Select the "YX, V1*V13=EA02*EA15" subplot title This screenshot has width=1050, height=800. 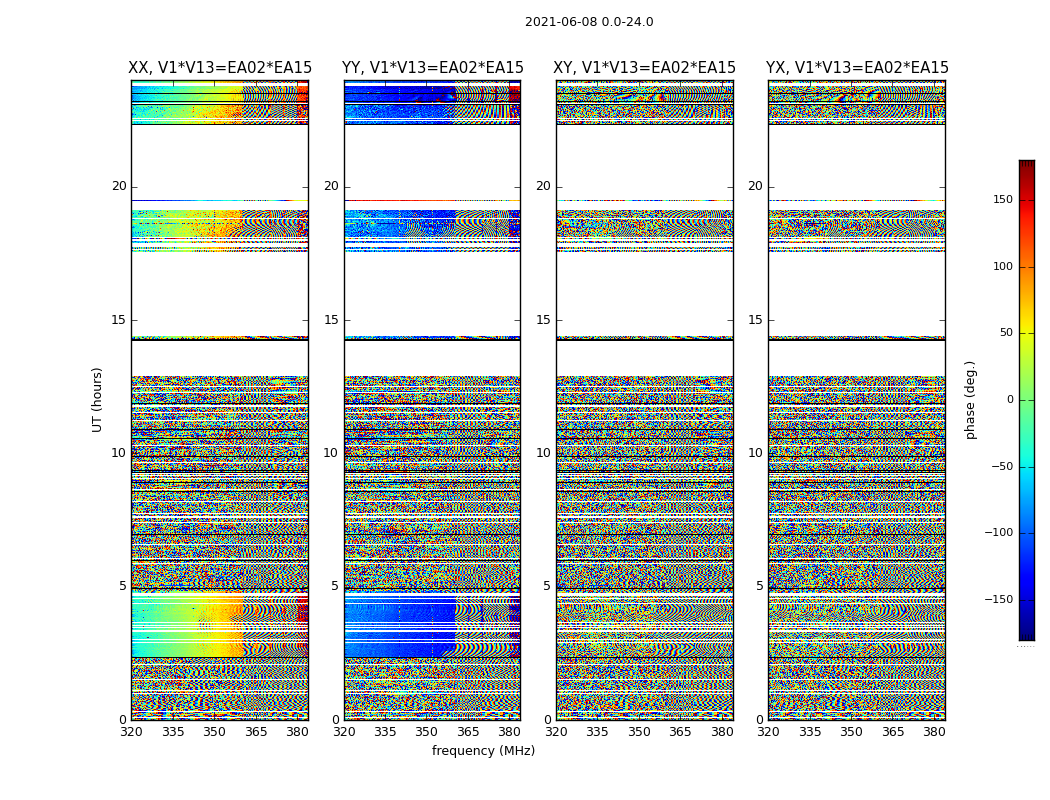pyautogui.click(x=857, y=68)
